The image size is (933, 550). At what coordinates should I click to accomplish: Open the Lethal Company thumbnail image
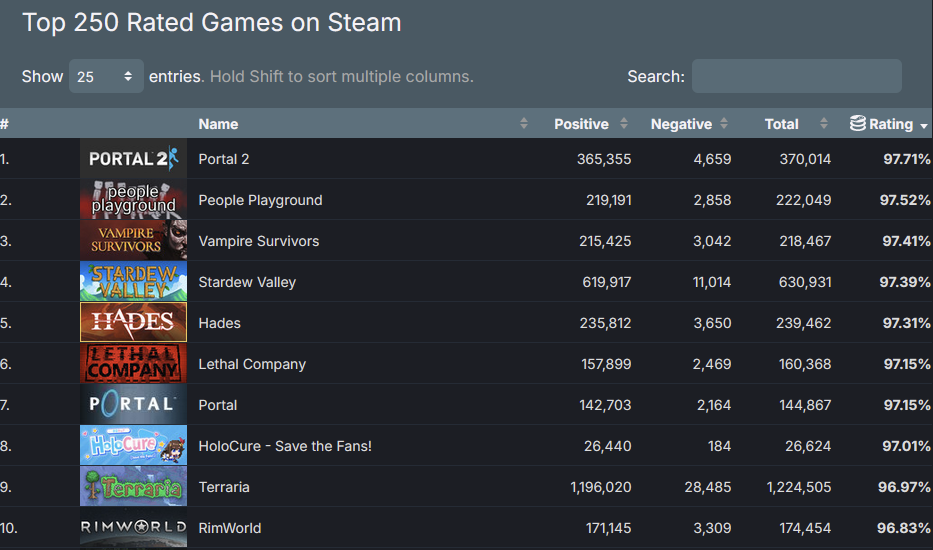[133, 364]
